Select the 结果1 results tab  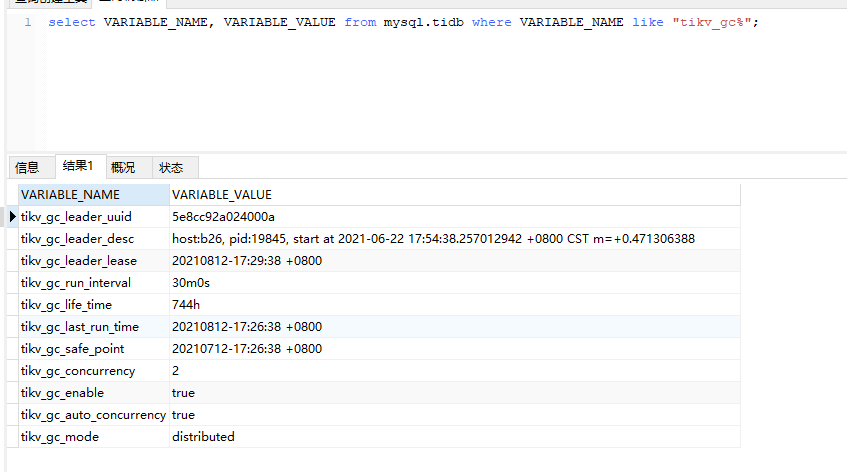tap(78, 166)
